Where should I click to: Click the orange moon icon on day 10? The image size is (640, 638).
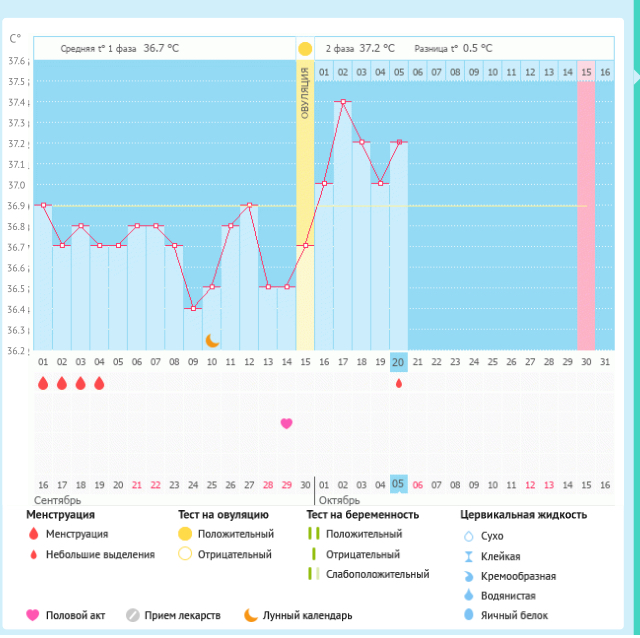point(211,340)
